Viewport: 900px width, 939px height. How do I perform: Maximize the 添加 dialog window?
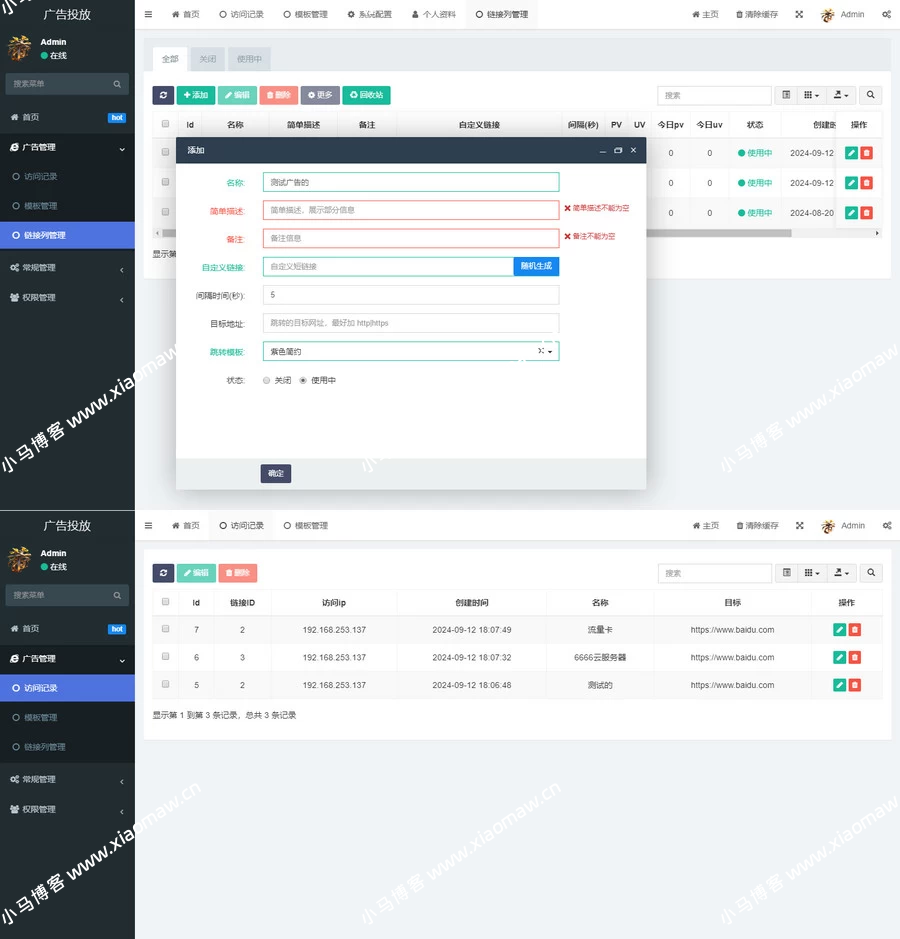(618, 150)
